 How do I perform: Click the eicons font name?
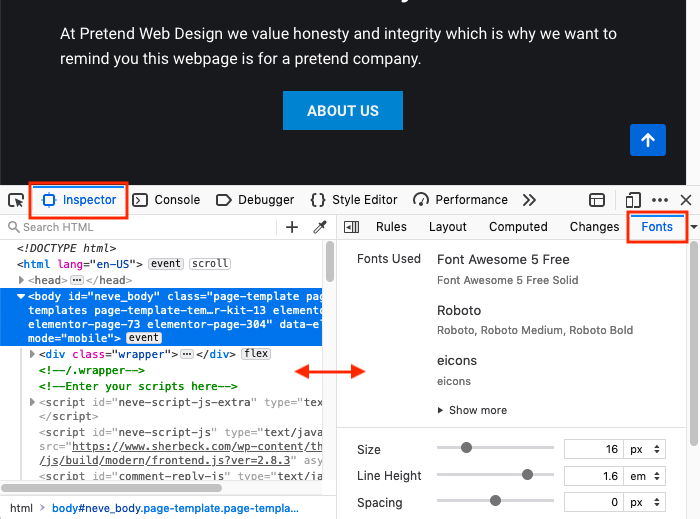(457, 361)
